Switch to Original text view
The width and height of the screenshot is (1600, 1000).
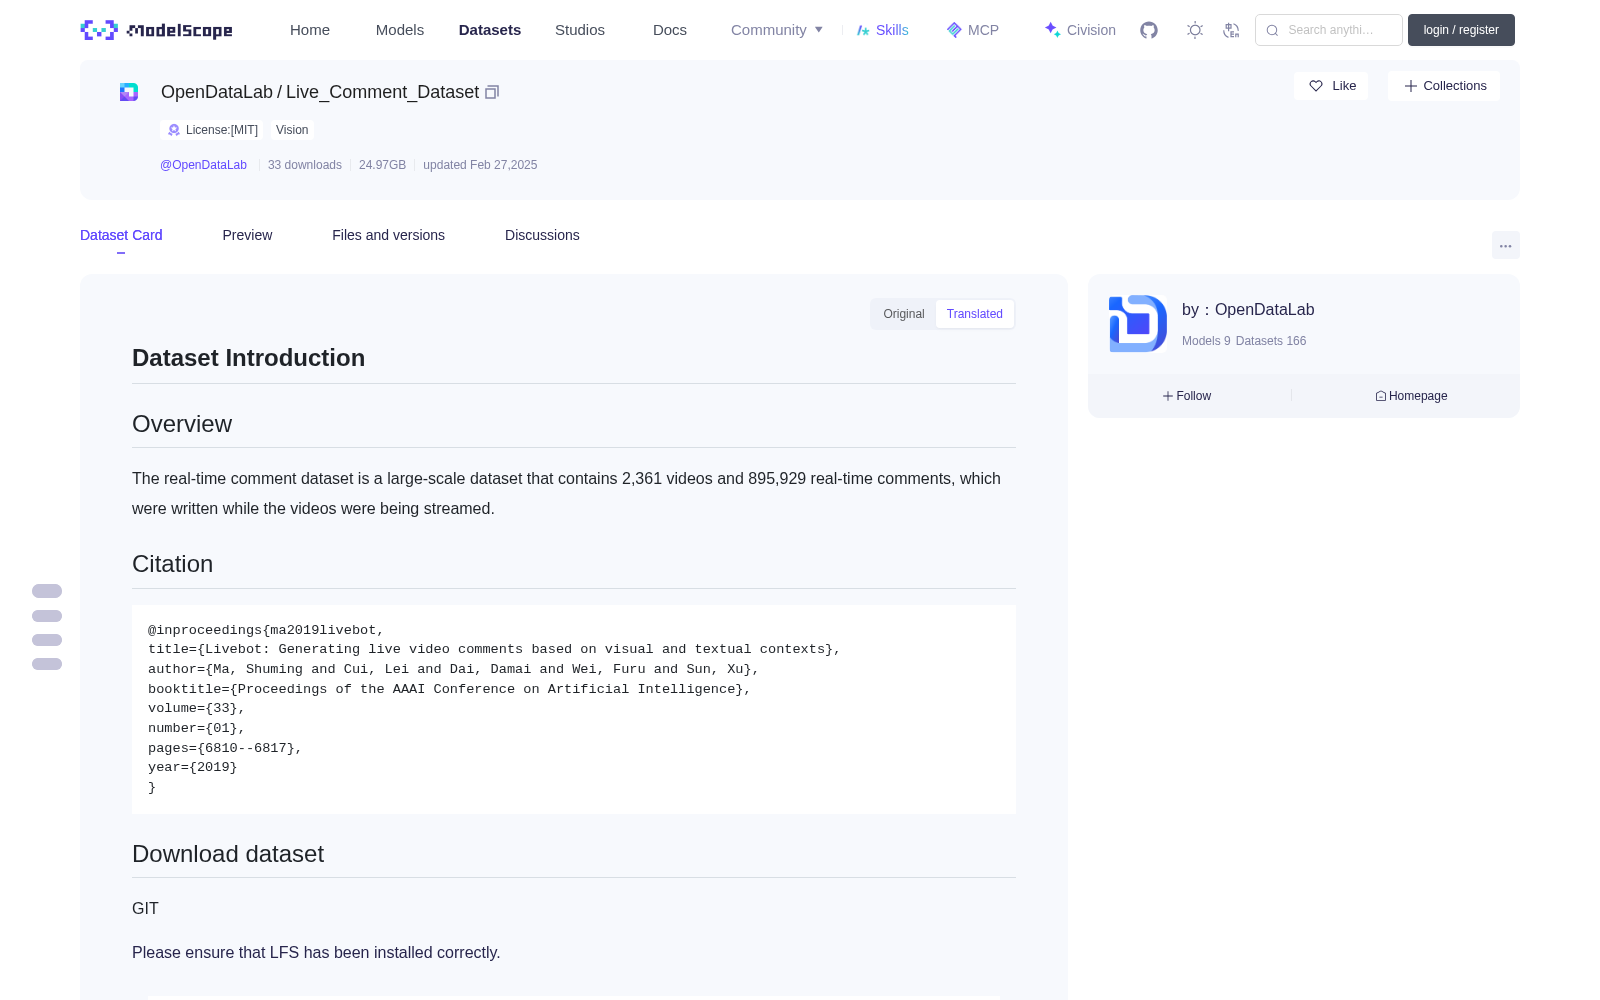904,314
